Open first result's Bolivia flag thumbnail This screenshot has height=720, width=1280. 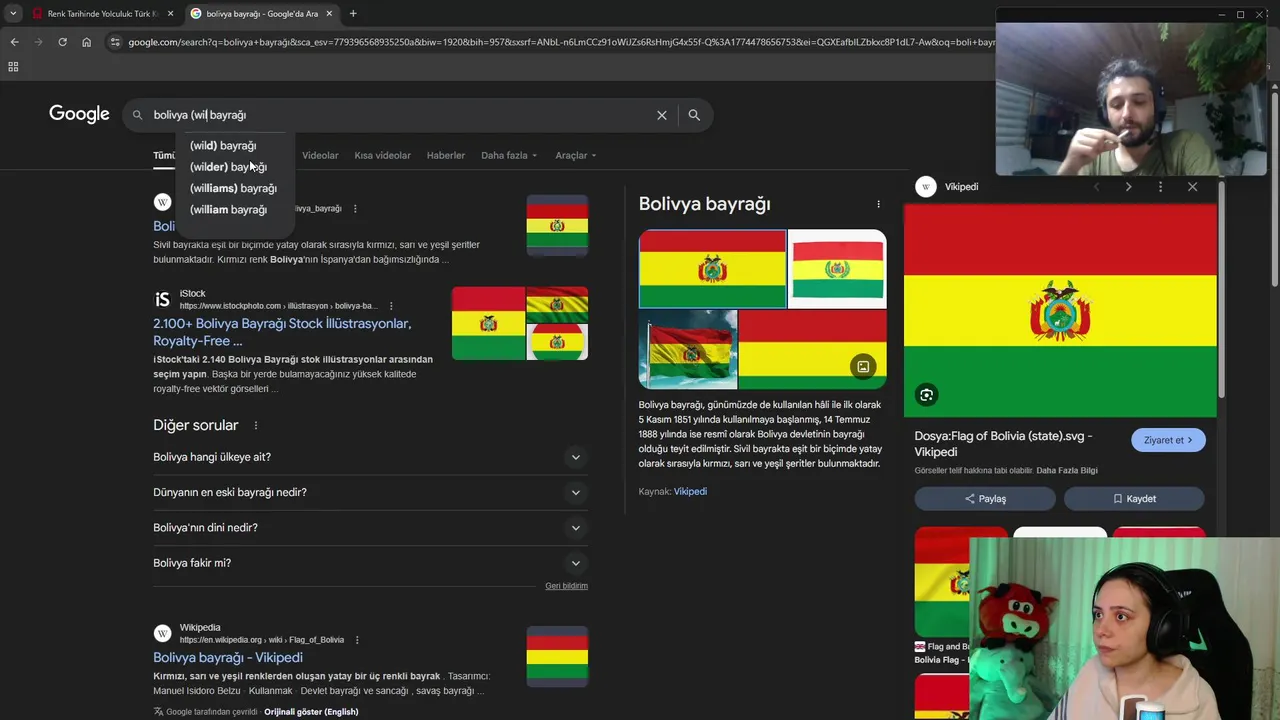click(x=557, y=226)
